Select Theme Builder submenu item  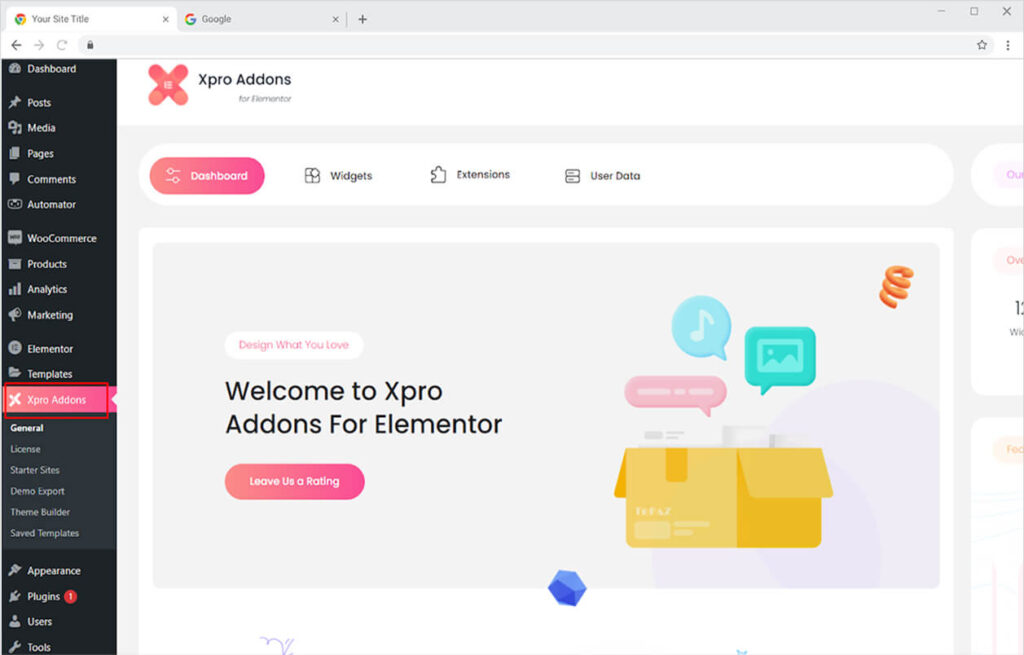coord(40,513)
